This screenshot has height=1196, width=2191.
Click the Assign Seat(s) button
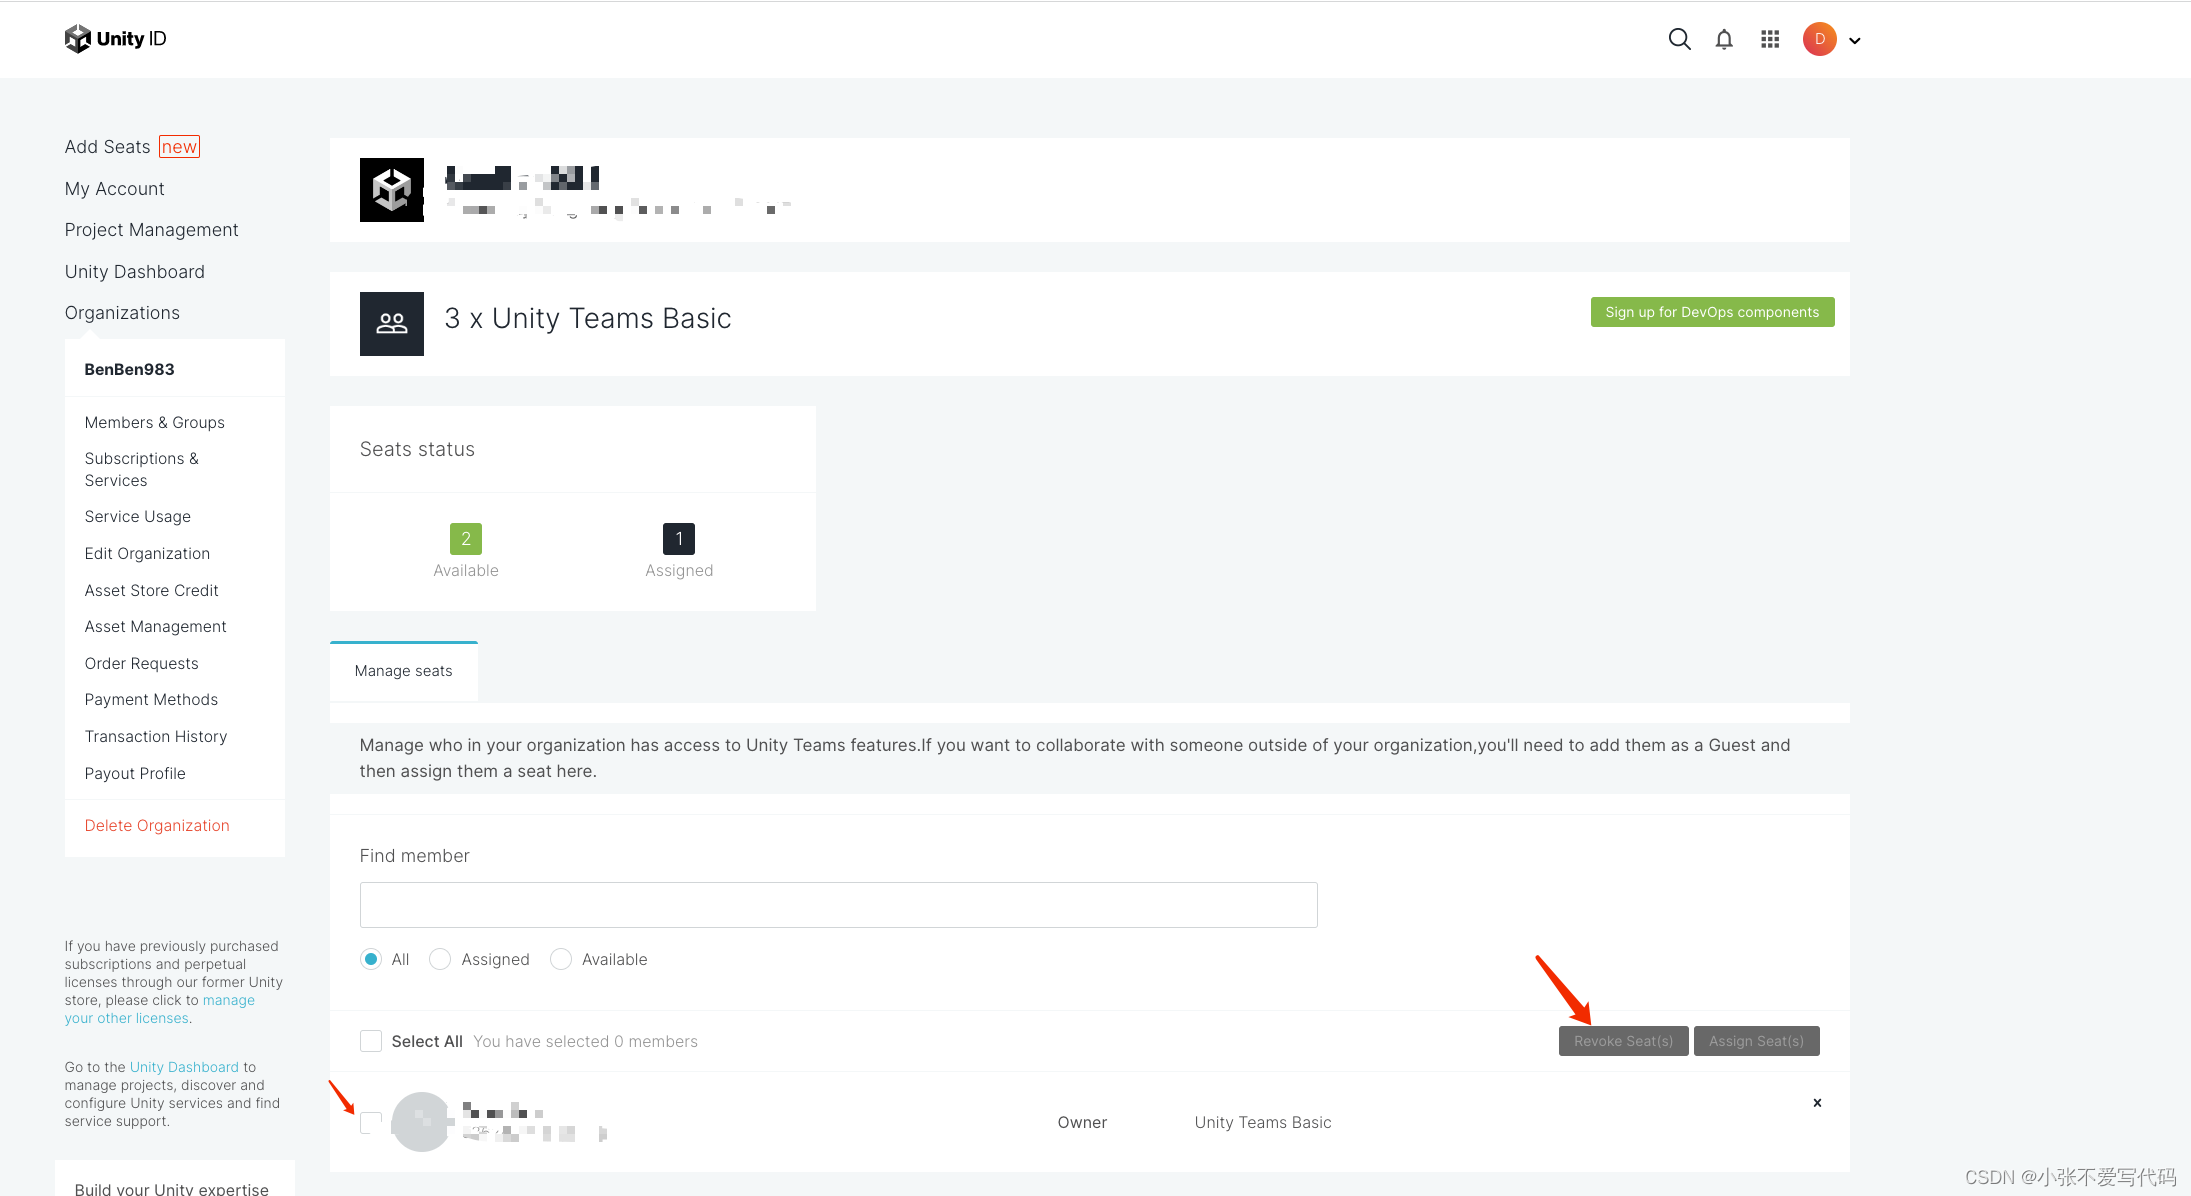tap(1756, 1041)
